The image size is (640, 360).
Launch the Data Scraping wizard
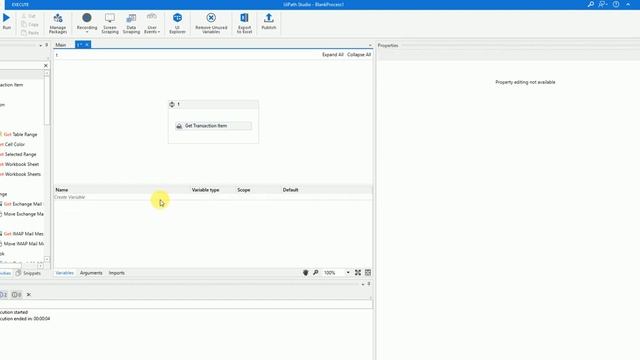(x=131, y=23)
